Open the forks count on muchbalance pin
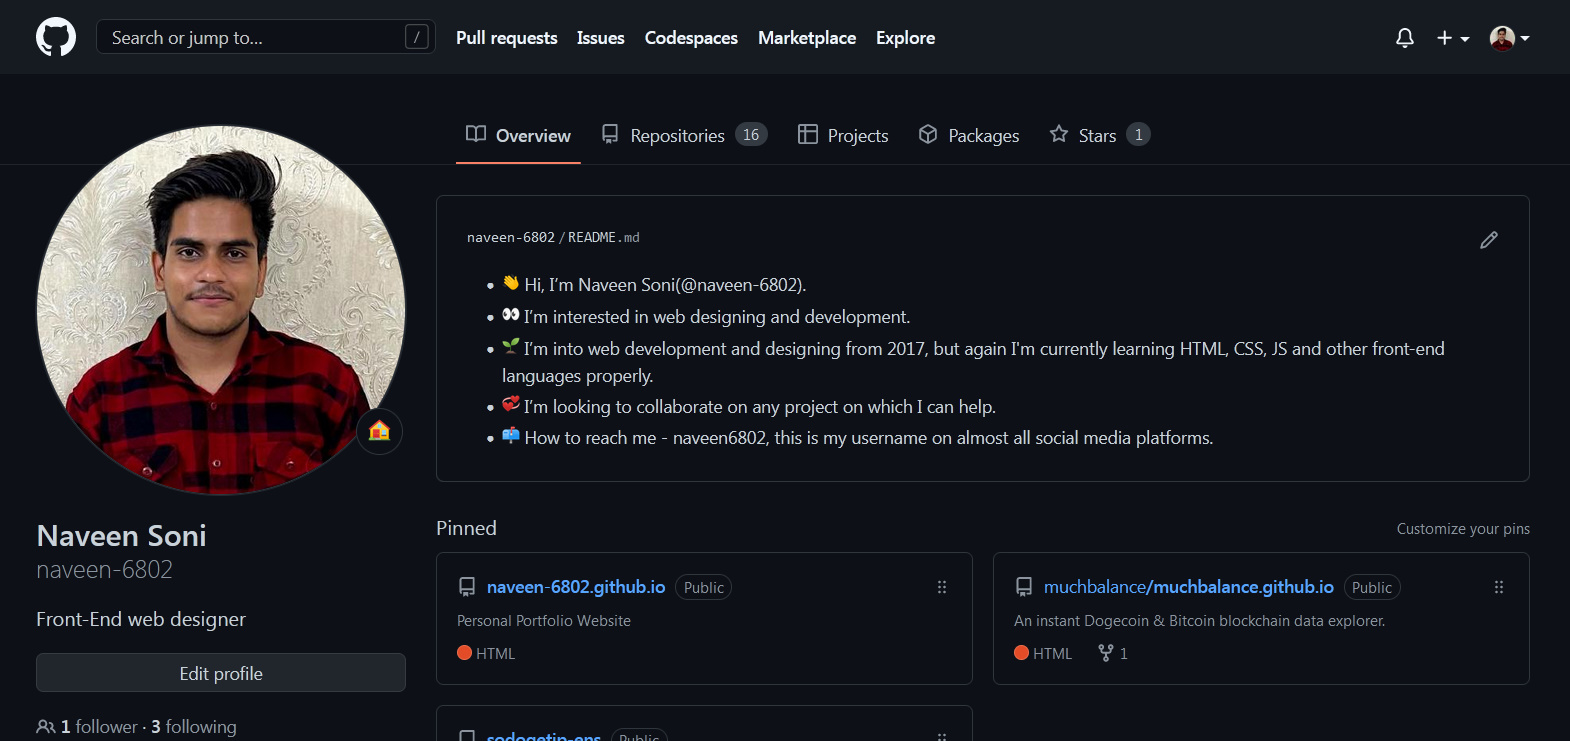 tap(1113, 653)
